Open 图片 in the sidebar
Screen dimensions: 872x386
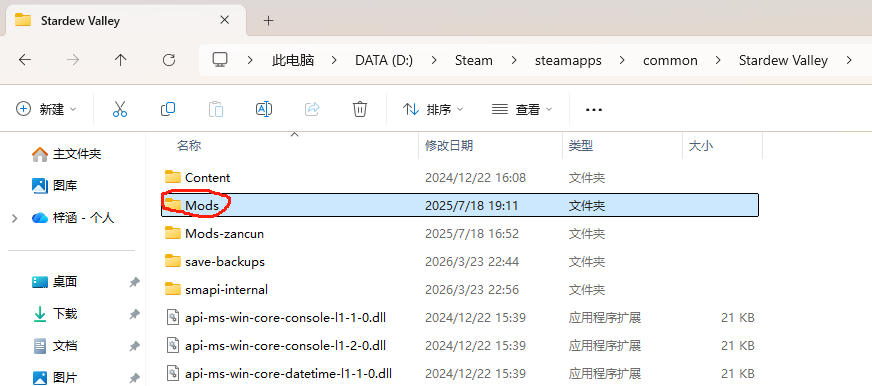tap(54, 378)
